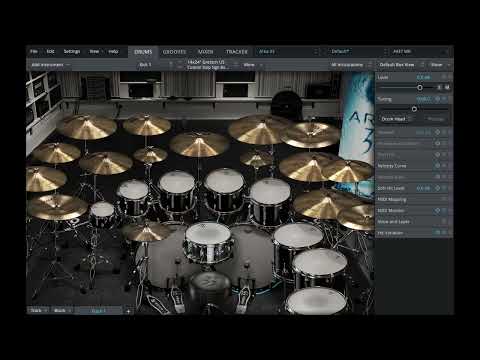Select the DRUMS tab

143,52
